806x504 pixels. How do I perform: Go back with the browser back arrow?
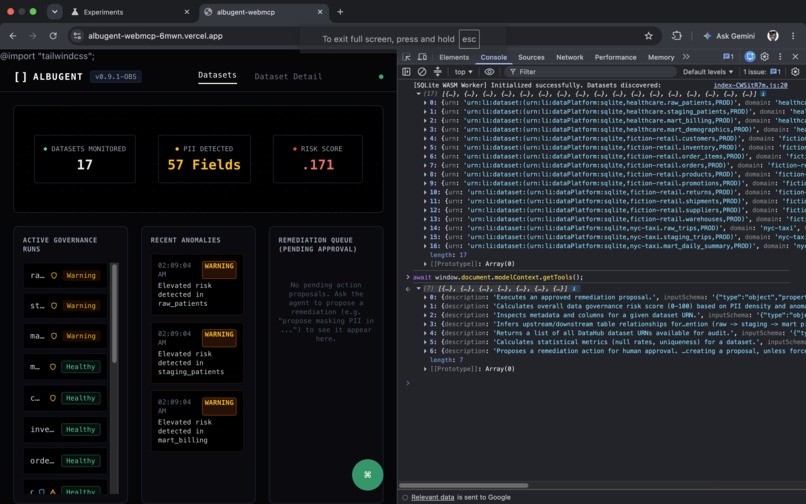[13, 36]
